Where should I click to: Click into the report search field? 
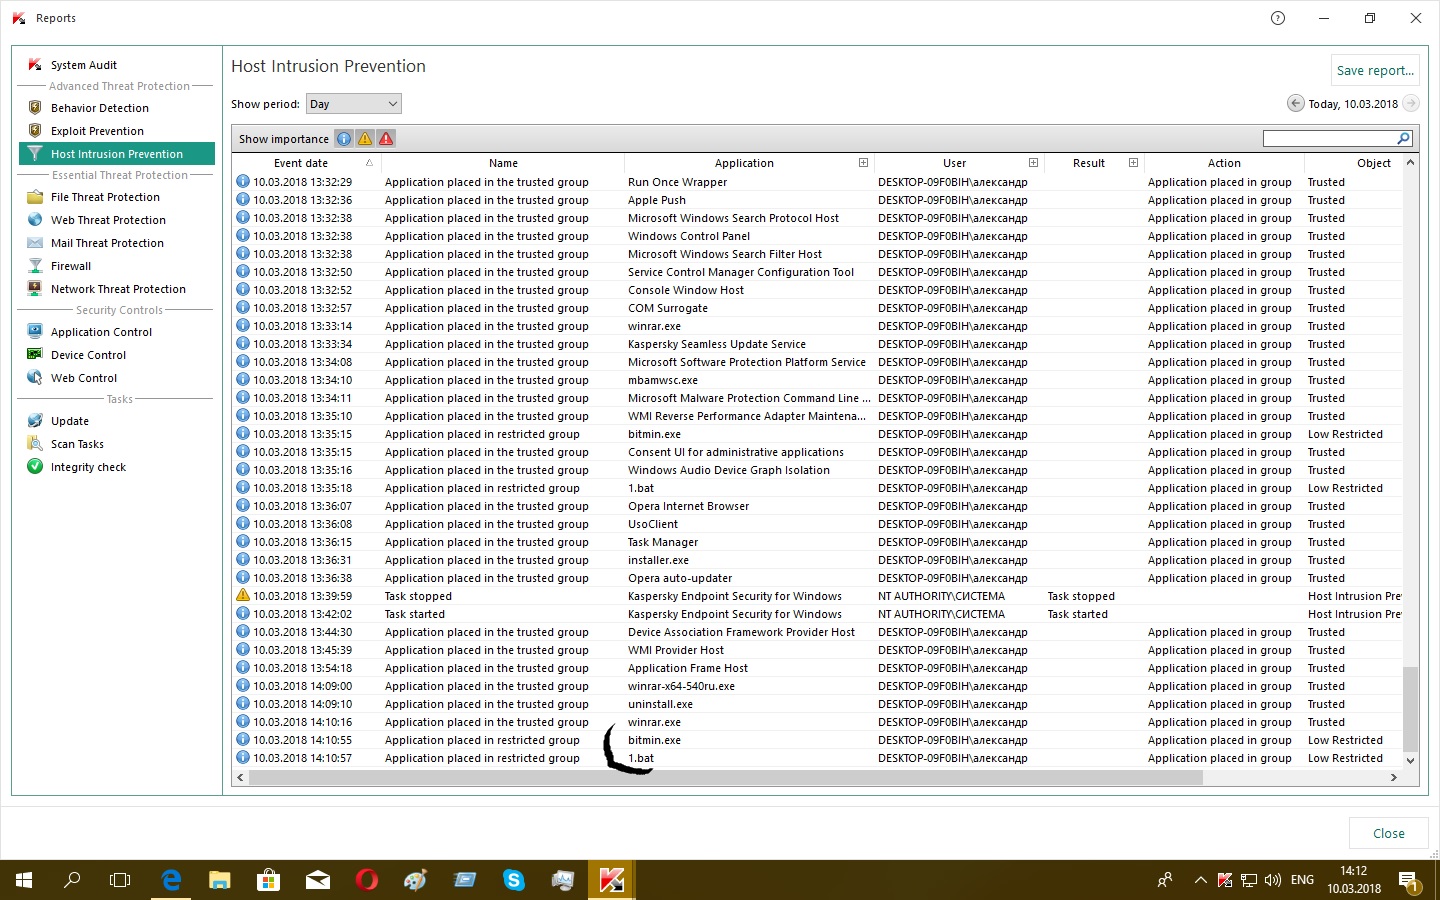(1329, 138)
